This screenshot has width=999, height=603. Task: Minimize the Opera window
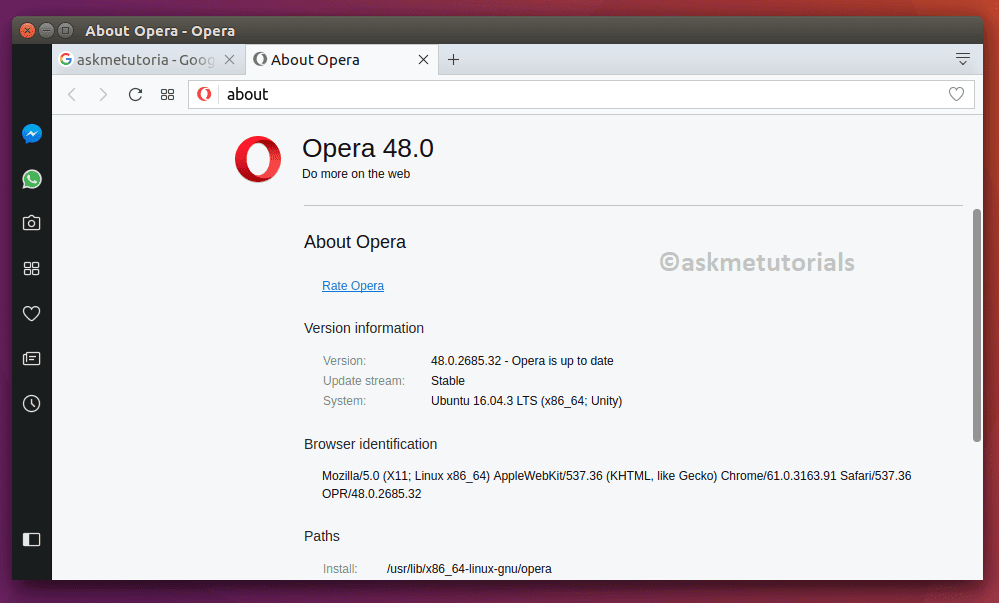click(47, 30)
